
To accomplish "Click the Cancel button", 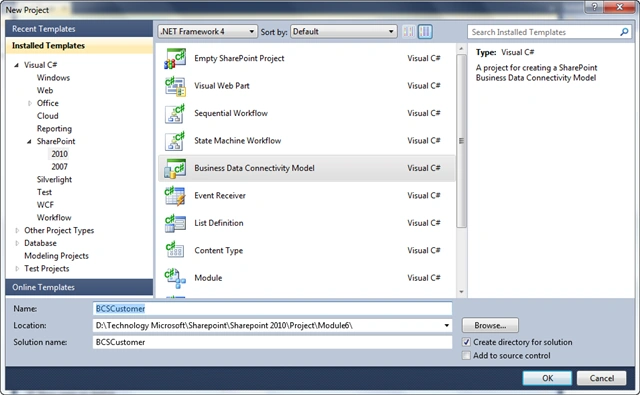I will click(x=602, y=378).
